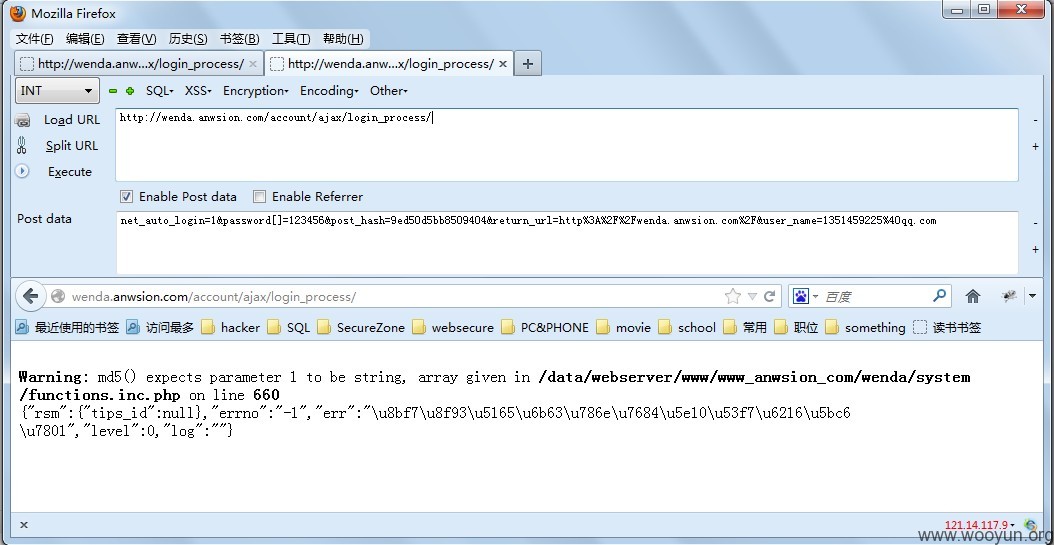Viewport: 1054px width, 545px height.
Task: Close the first login_process tab
Action: click(x=253, y=64)
